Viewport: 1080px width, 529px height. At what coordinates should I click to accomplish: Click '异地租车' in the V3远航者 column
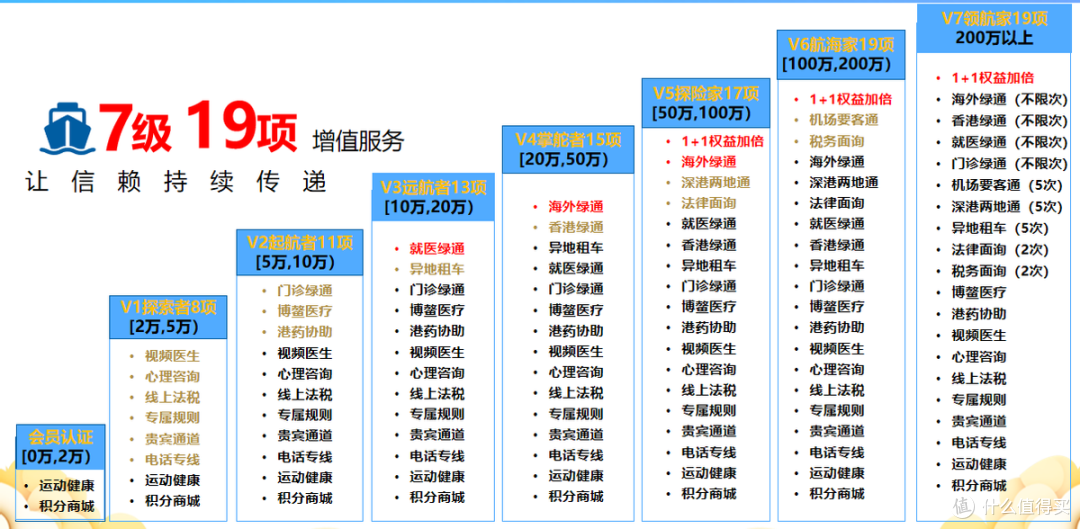[x=437, y=269]
